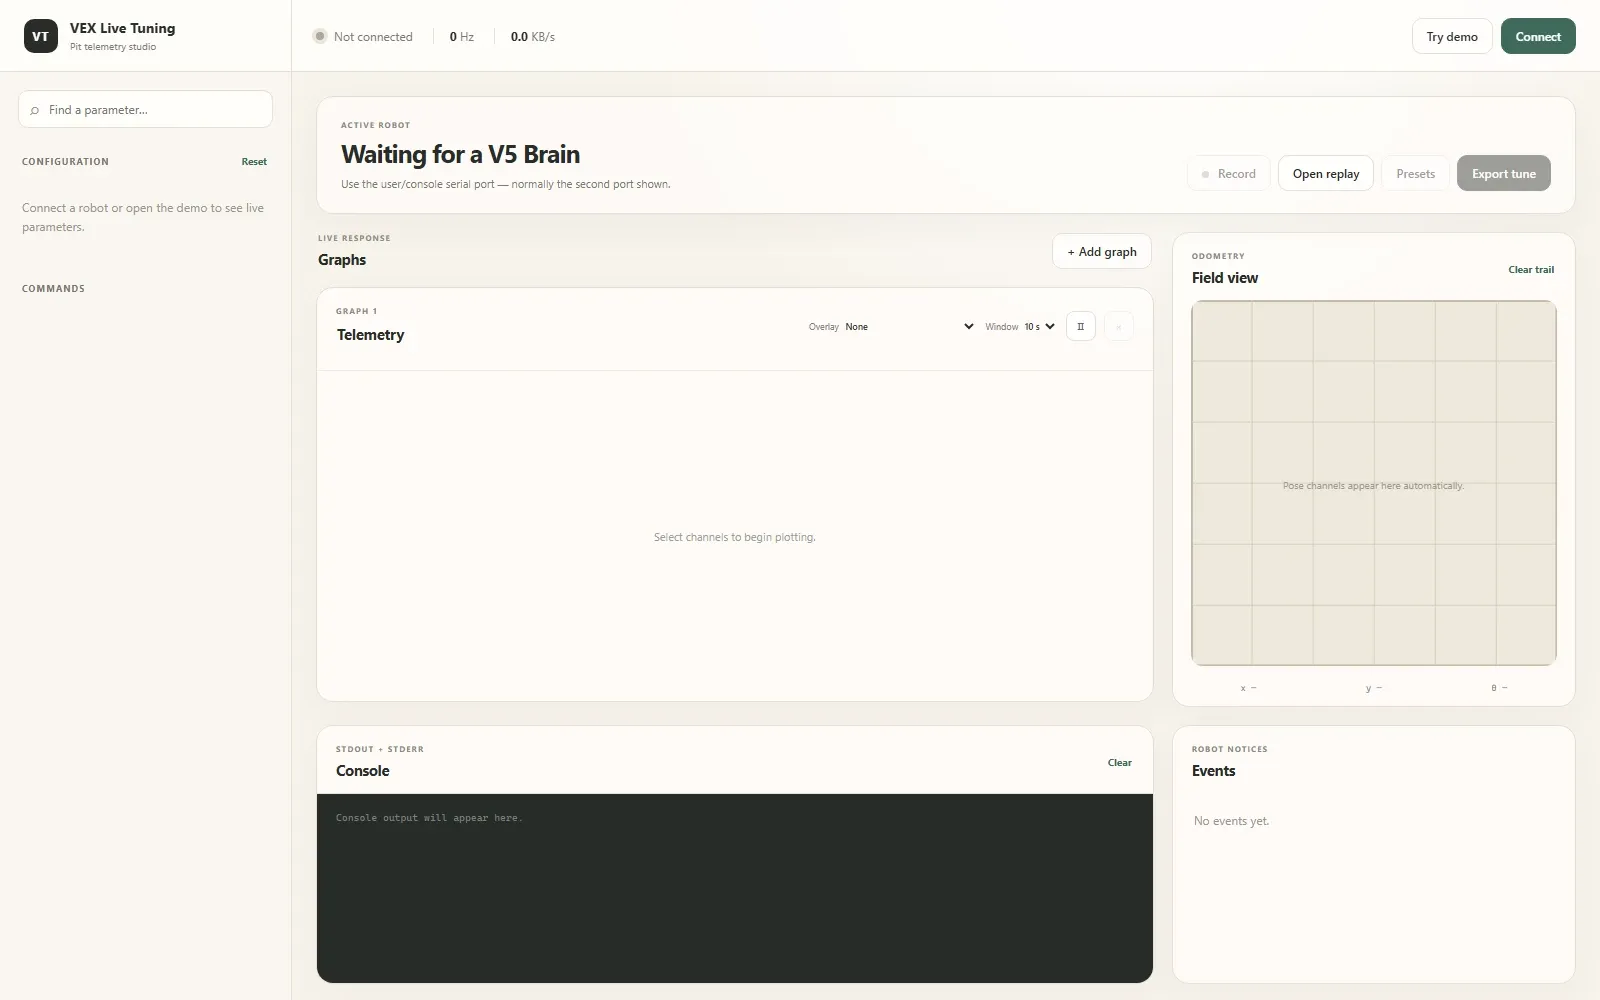Click the COMMANDS section label
The width and height of the screenshot is (1600, 1000).
point(53,288)
